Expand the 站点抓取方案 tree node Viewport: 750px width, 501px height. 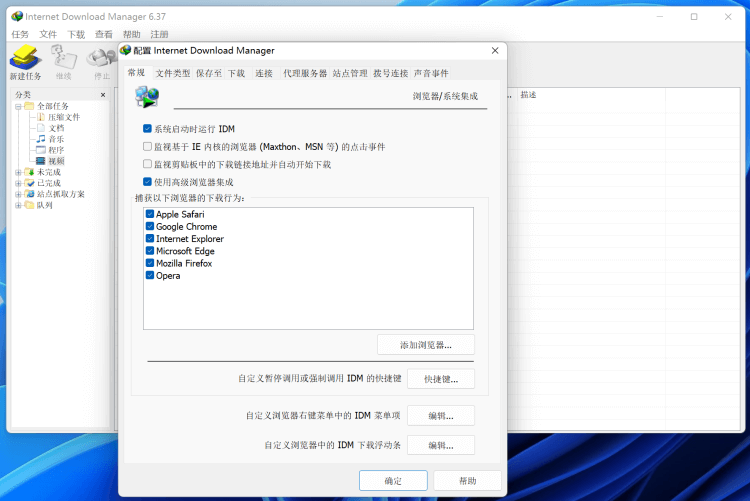[18, 194]
